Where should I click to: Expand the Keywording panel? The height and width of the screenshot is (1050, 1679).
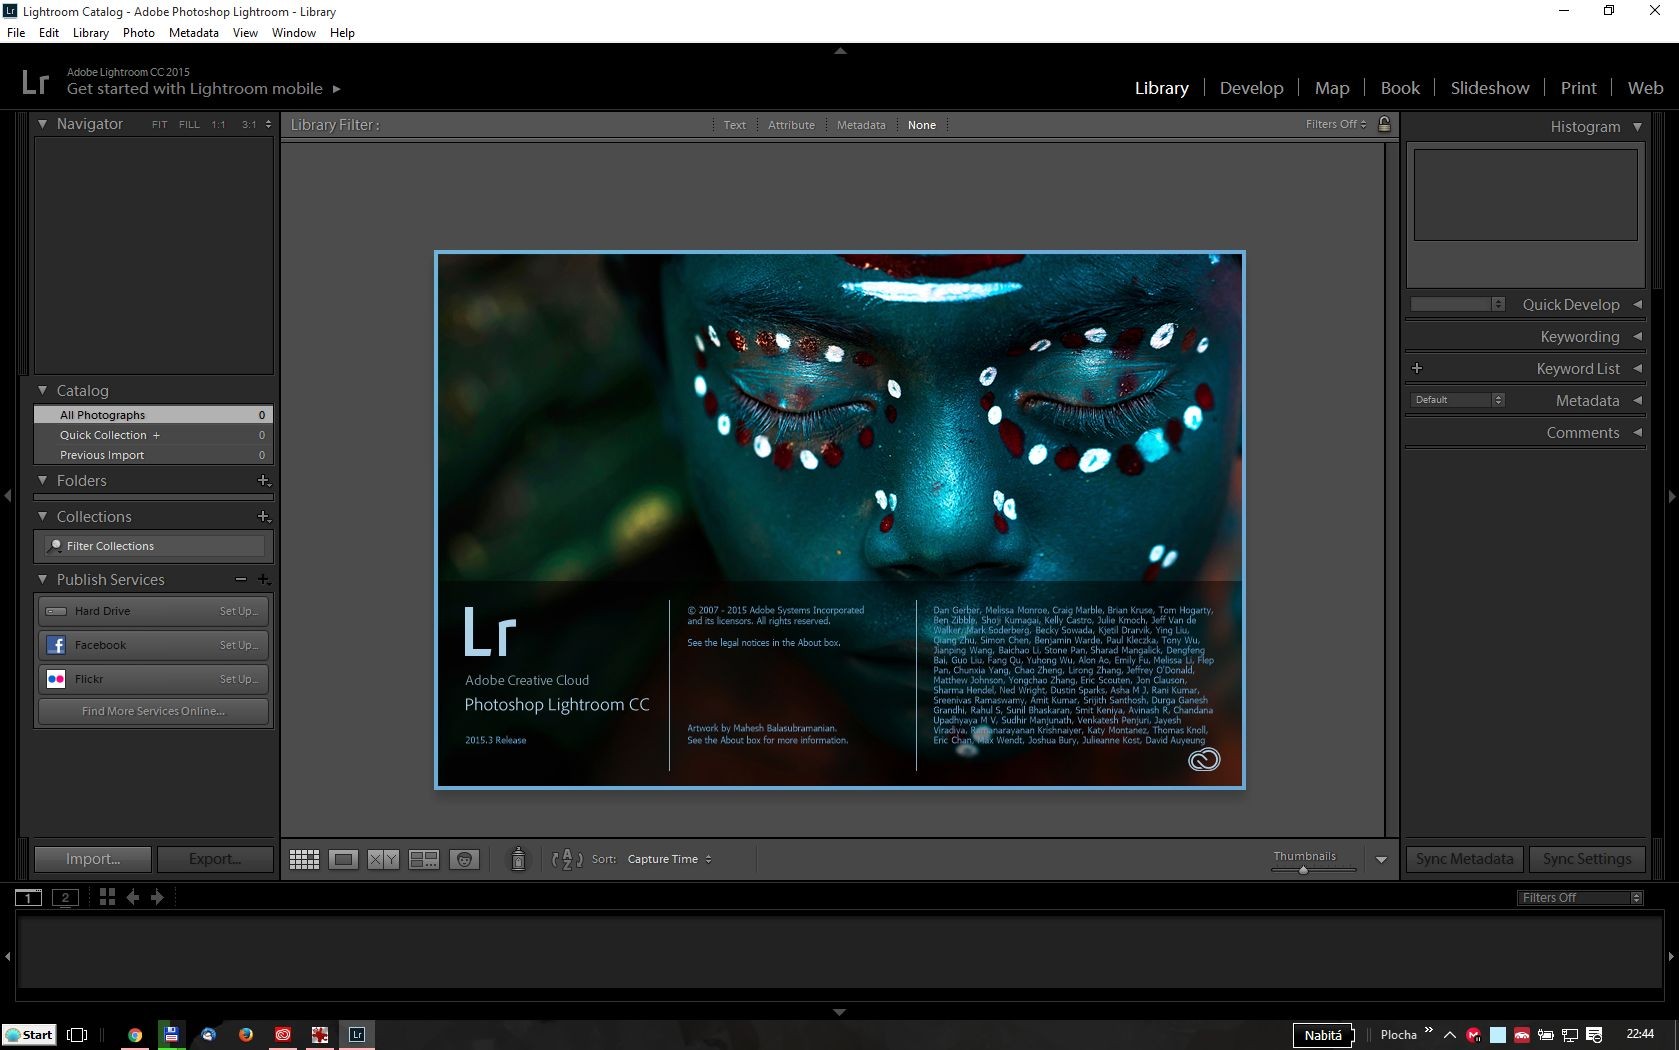1637,336
